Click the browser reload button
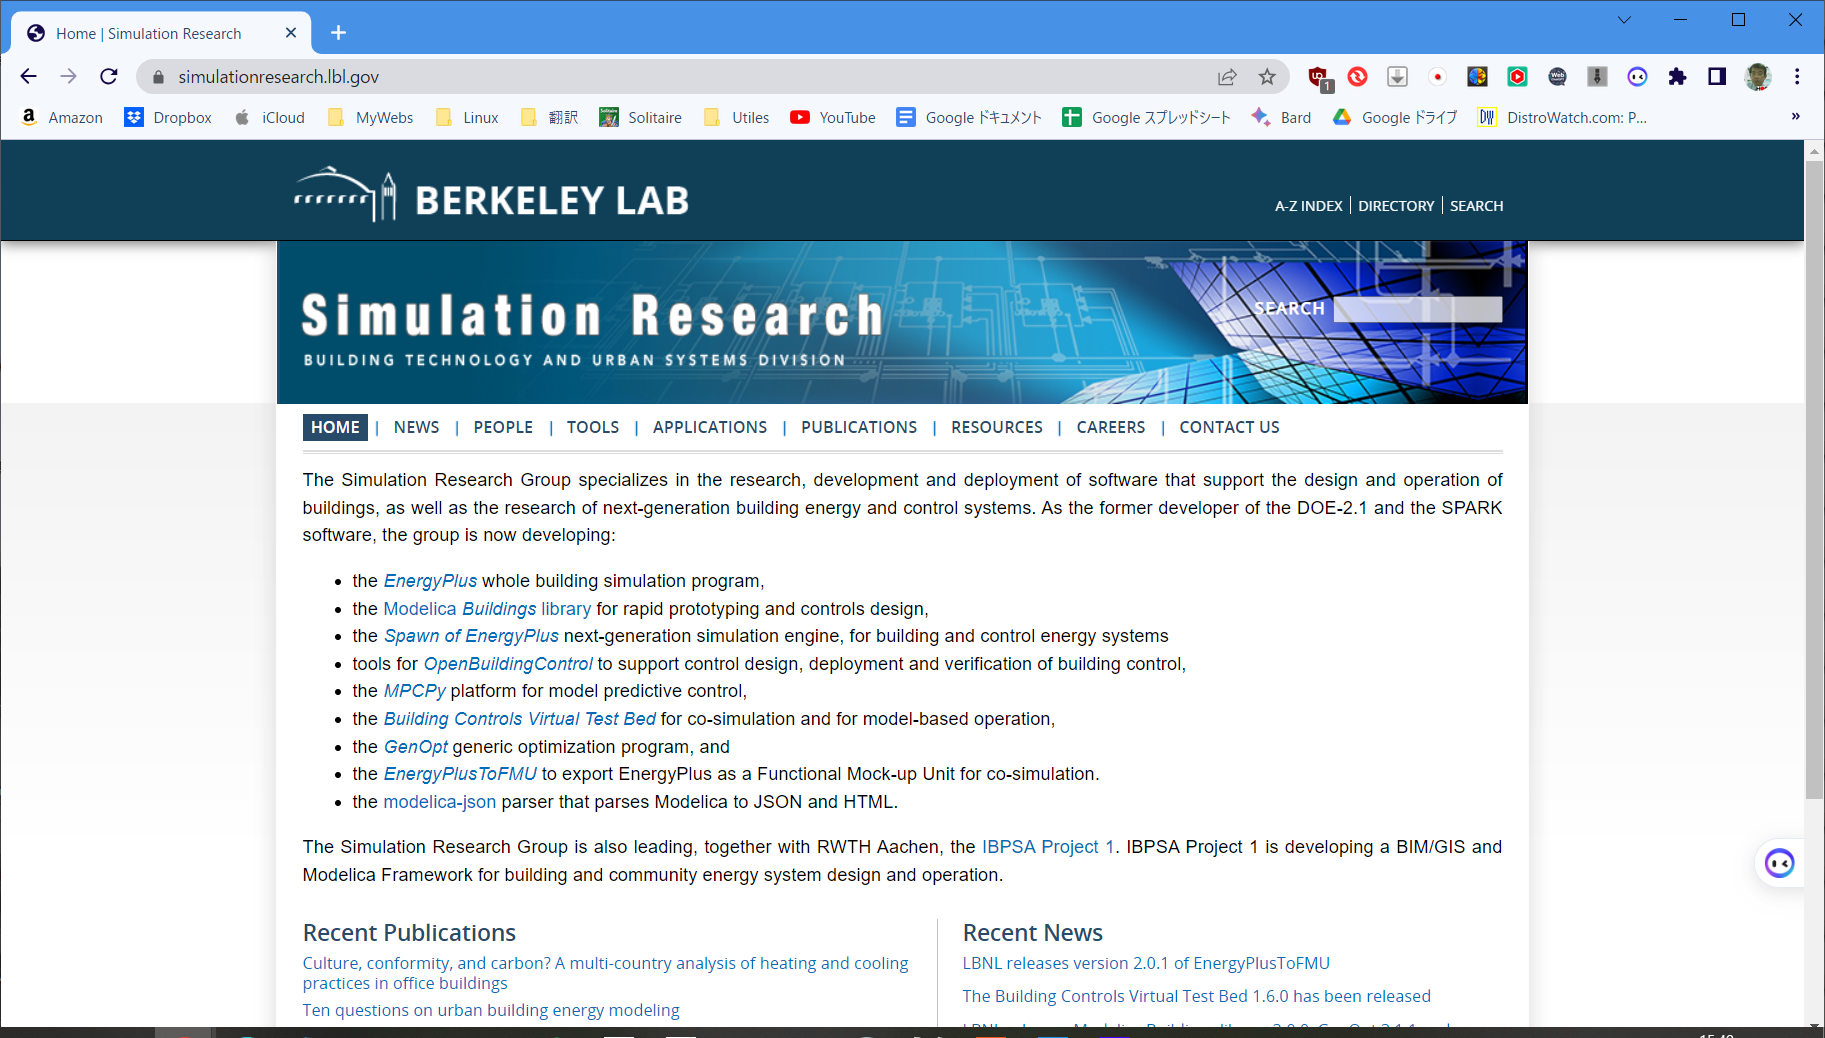 tap(109, 77)
